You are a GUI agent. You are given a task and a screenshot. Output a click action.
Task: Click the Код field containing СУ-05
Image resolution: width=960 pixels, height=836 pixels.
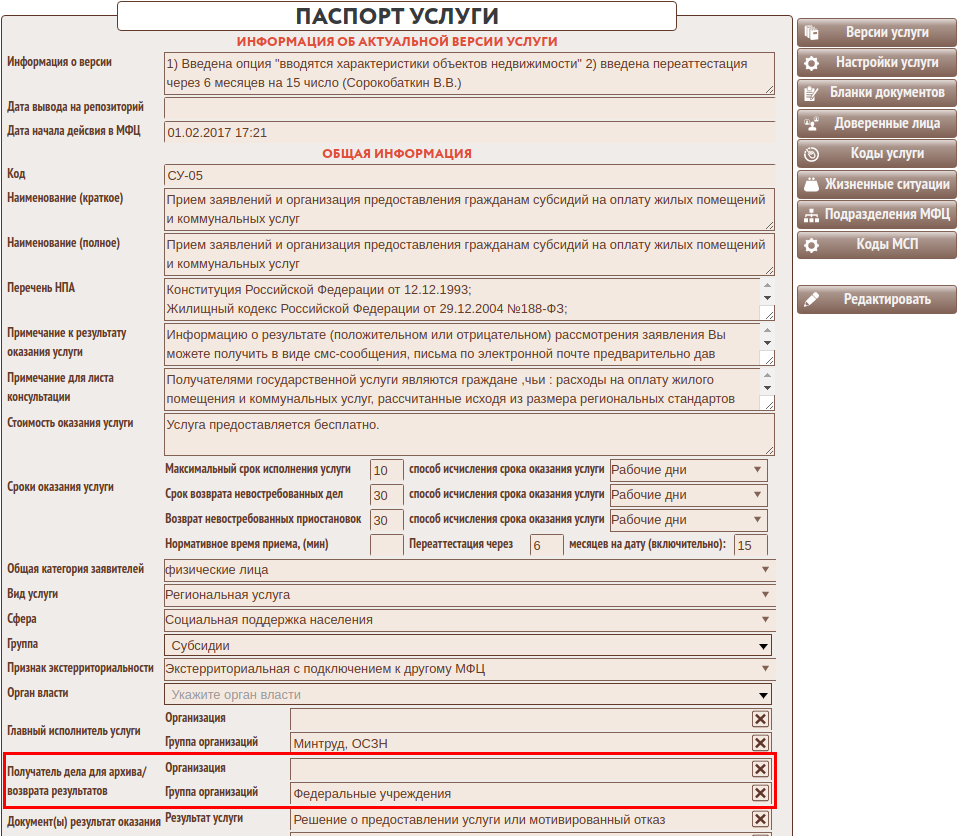pyautogui.click(x=468, y=176)
